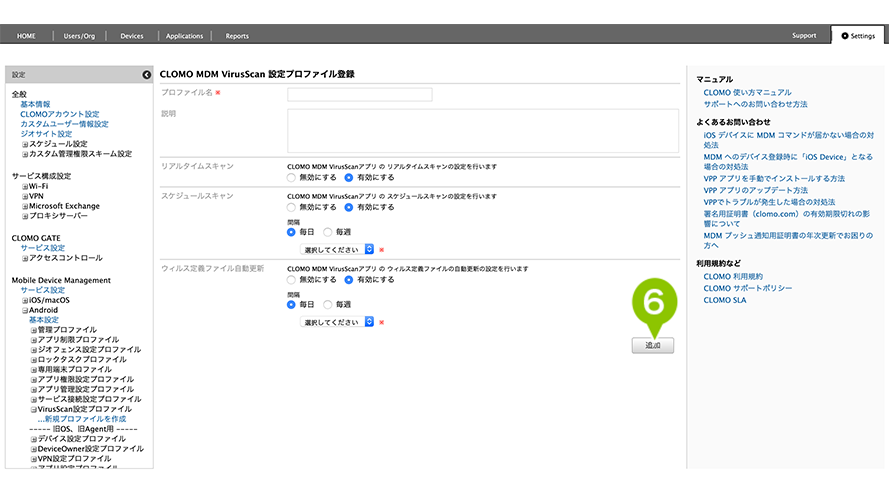This screenshot has width=889, height=500.
Task: Open ジオサイト設定 link
Action: [x=46, y=134]
